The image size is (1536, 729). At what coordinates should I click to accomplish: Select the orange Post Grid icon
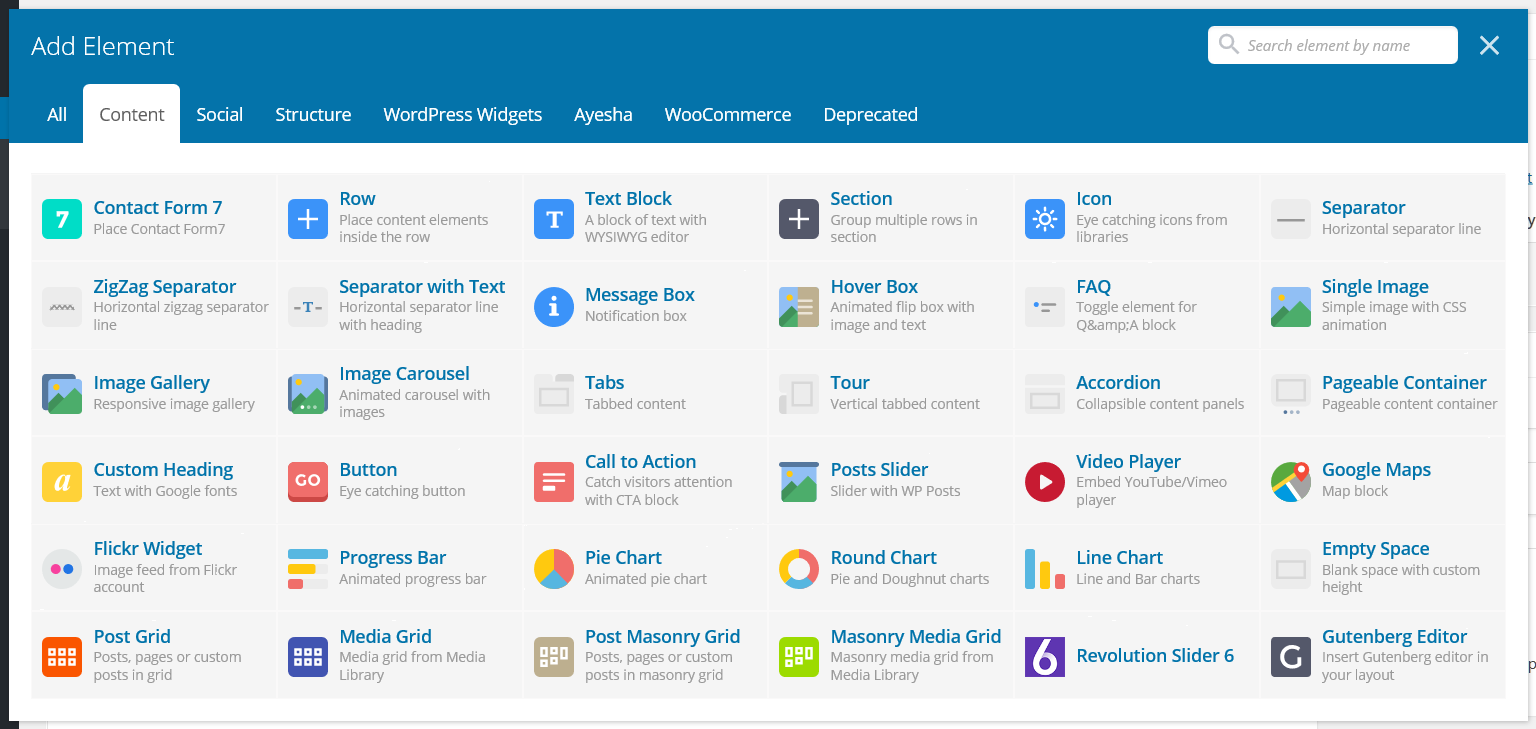click(62, 656)
